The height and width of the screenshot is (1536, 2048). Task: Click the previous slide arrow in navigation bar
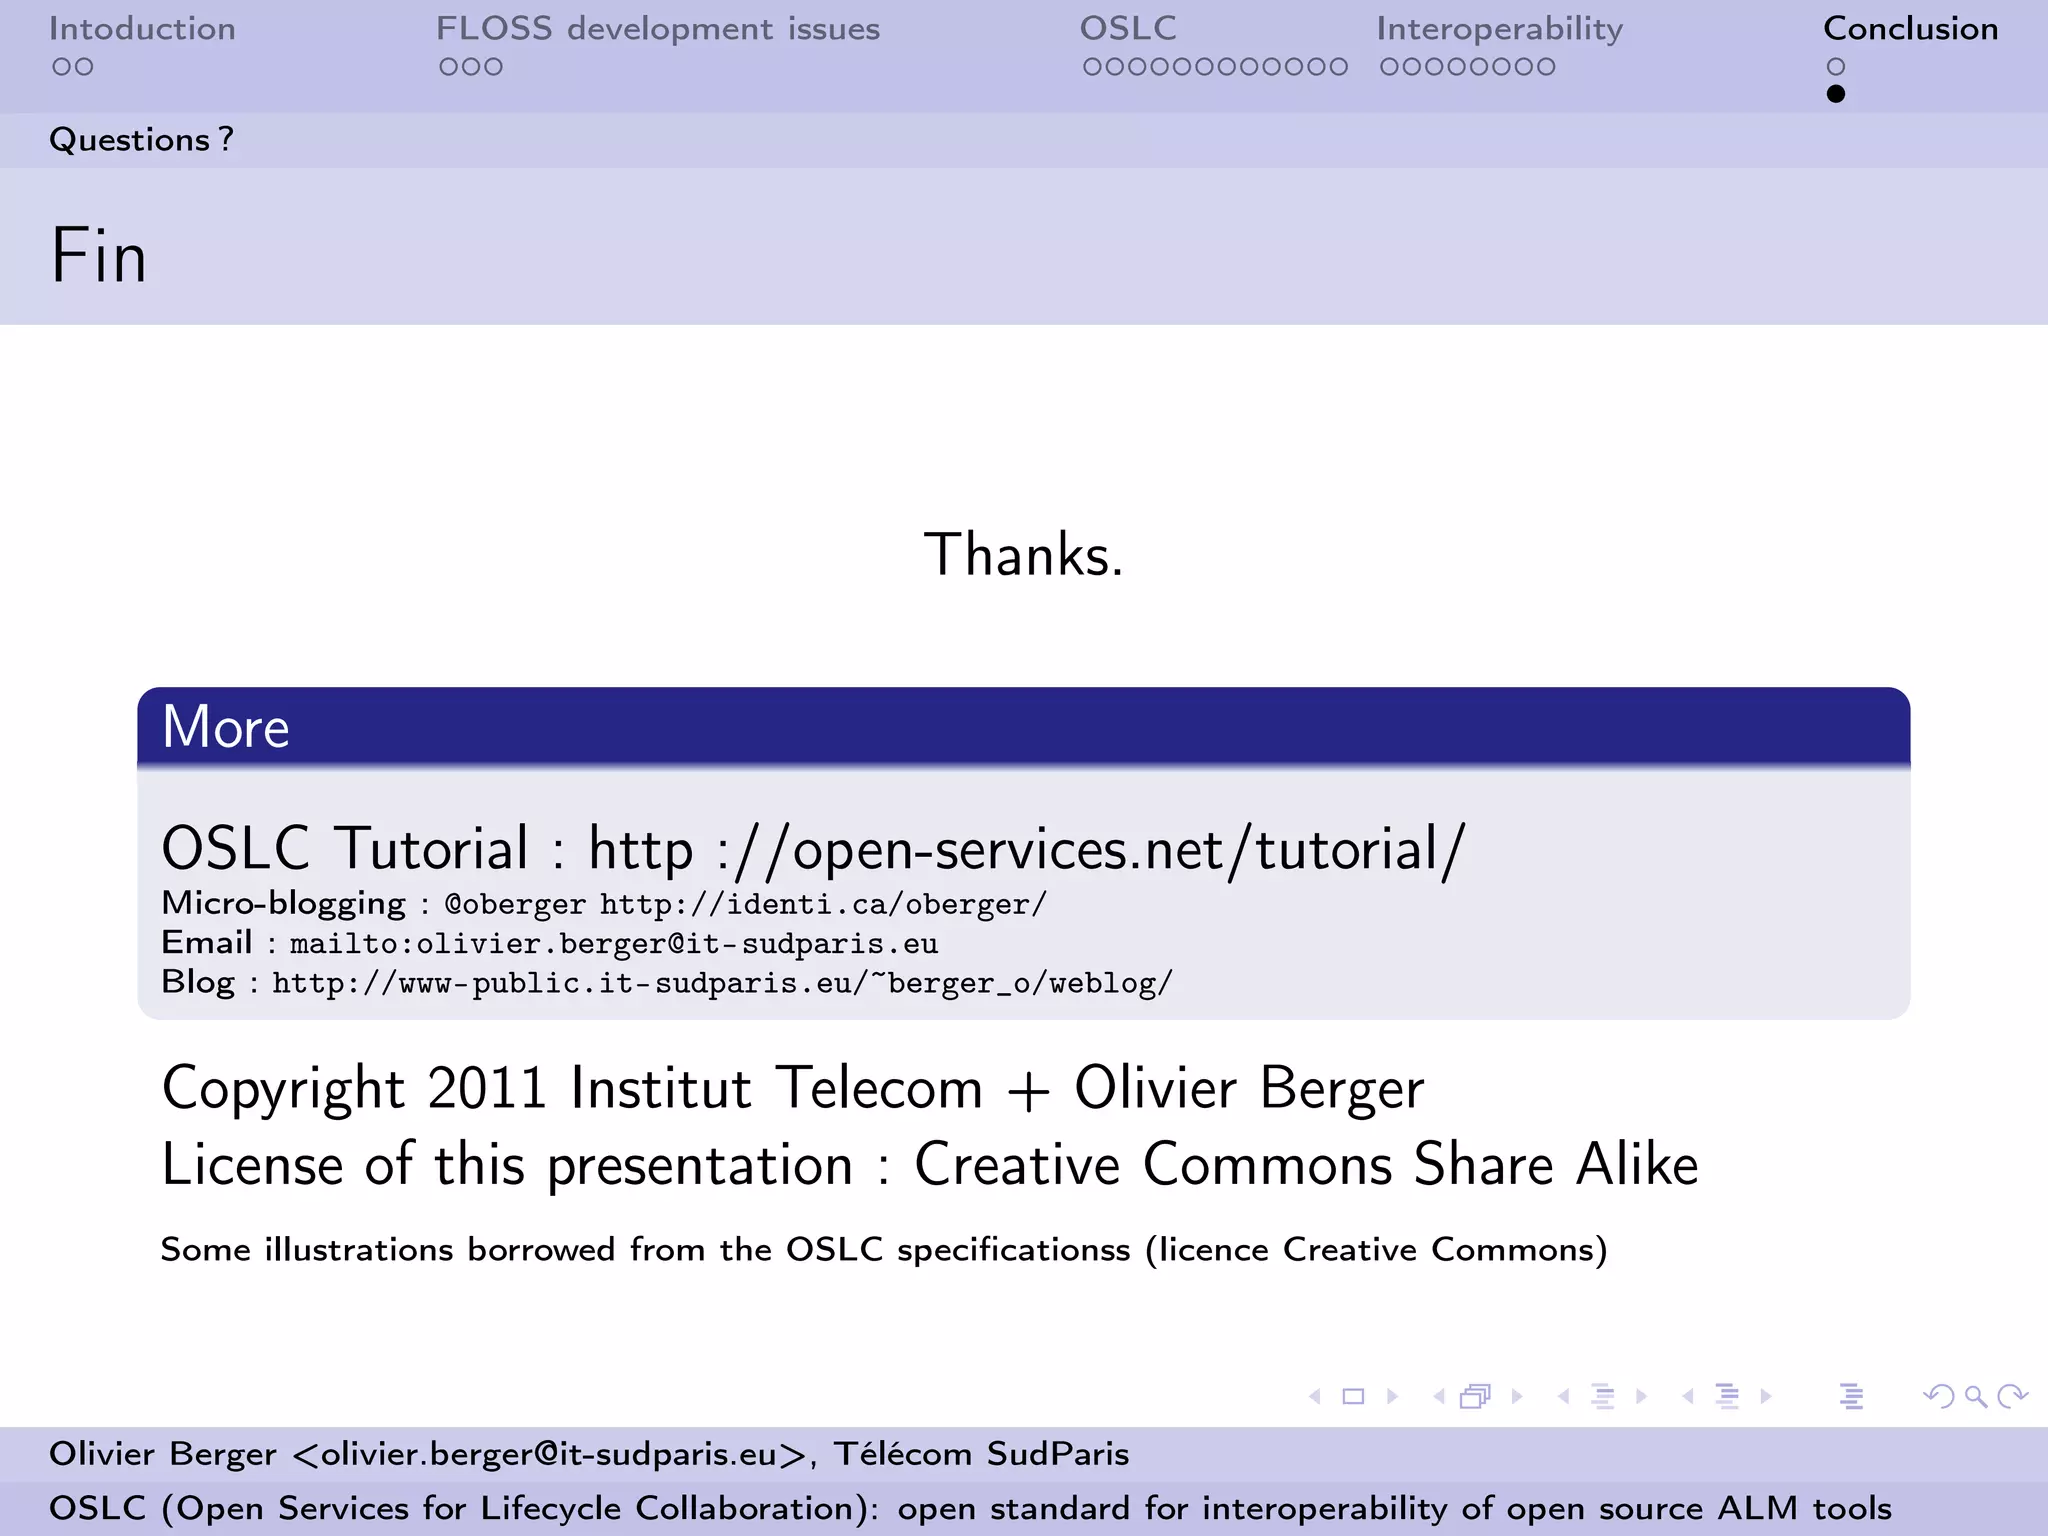[1315, 1396]
